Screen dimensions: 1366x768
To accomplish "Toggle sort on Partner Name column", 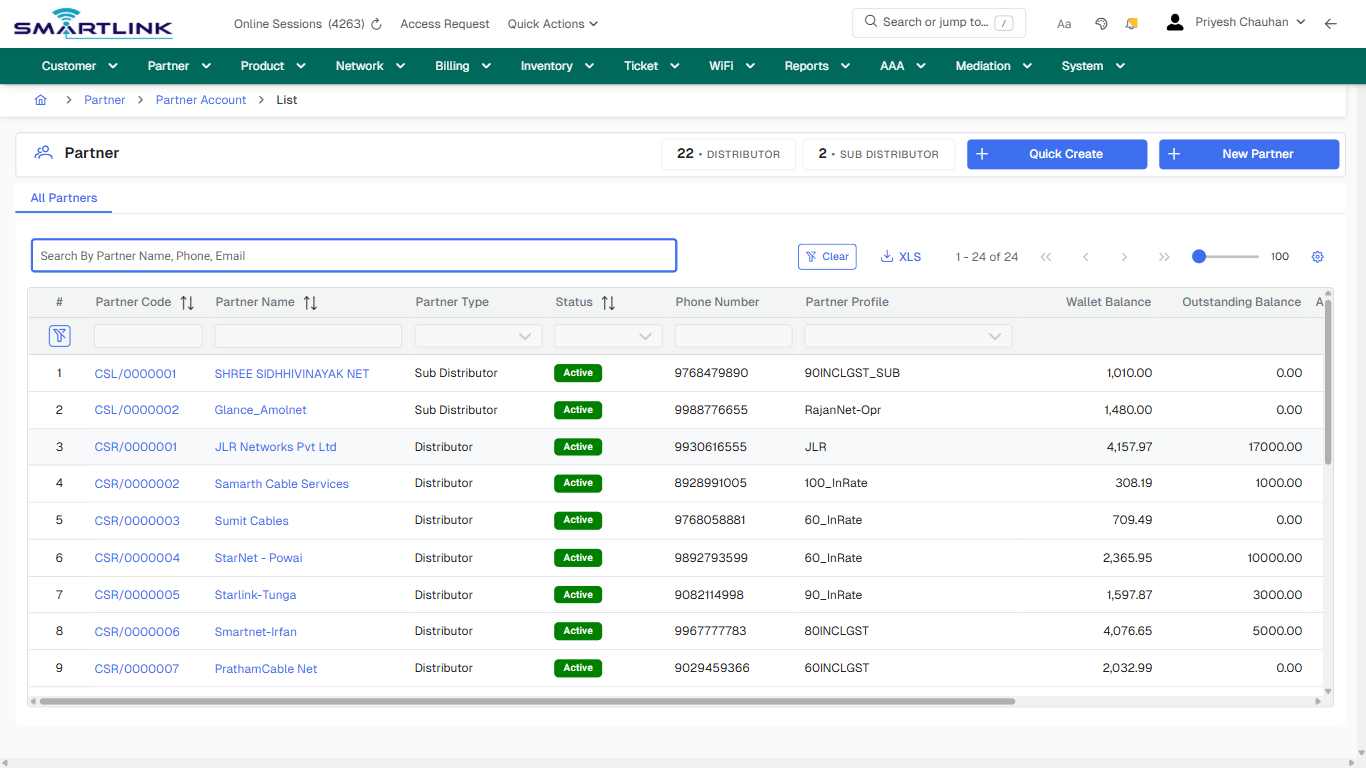I will pos(310,302).
